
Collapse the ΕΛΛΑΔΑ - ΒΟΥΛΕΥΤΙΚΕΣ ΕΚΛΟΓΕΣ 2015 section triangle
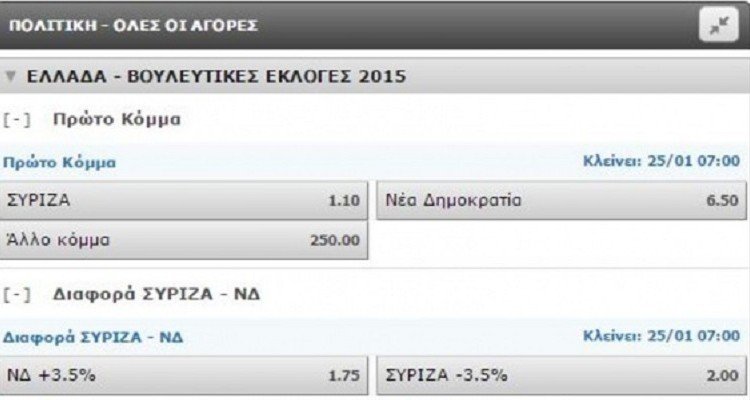pos(11,77)
